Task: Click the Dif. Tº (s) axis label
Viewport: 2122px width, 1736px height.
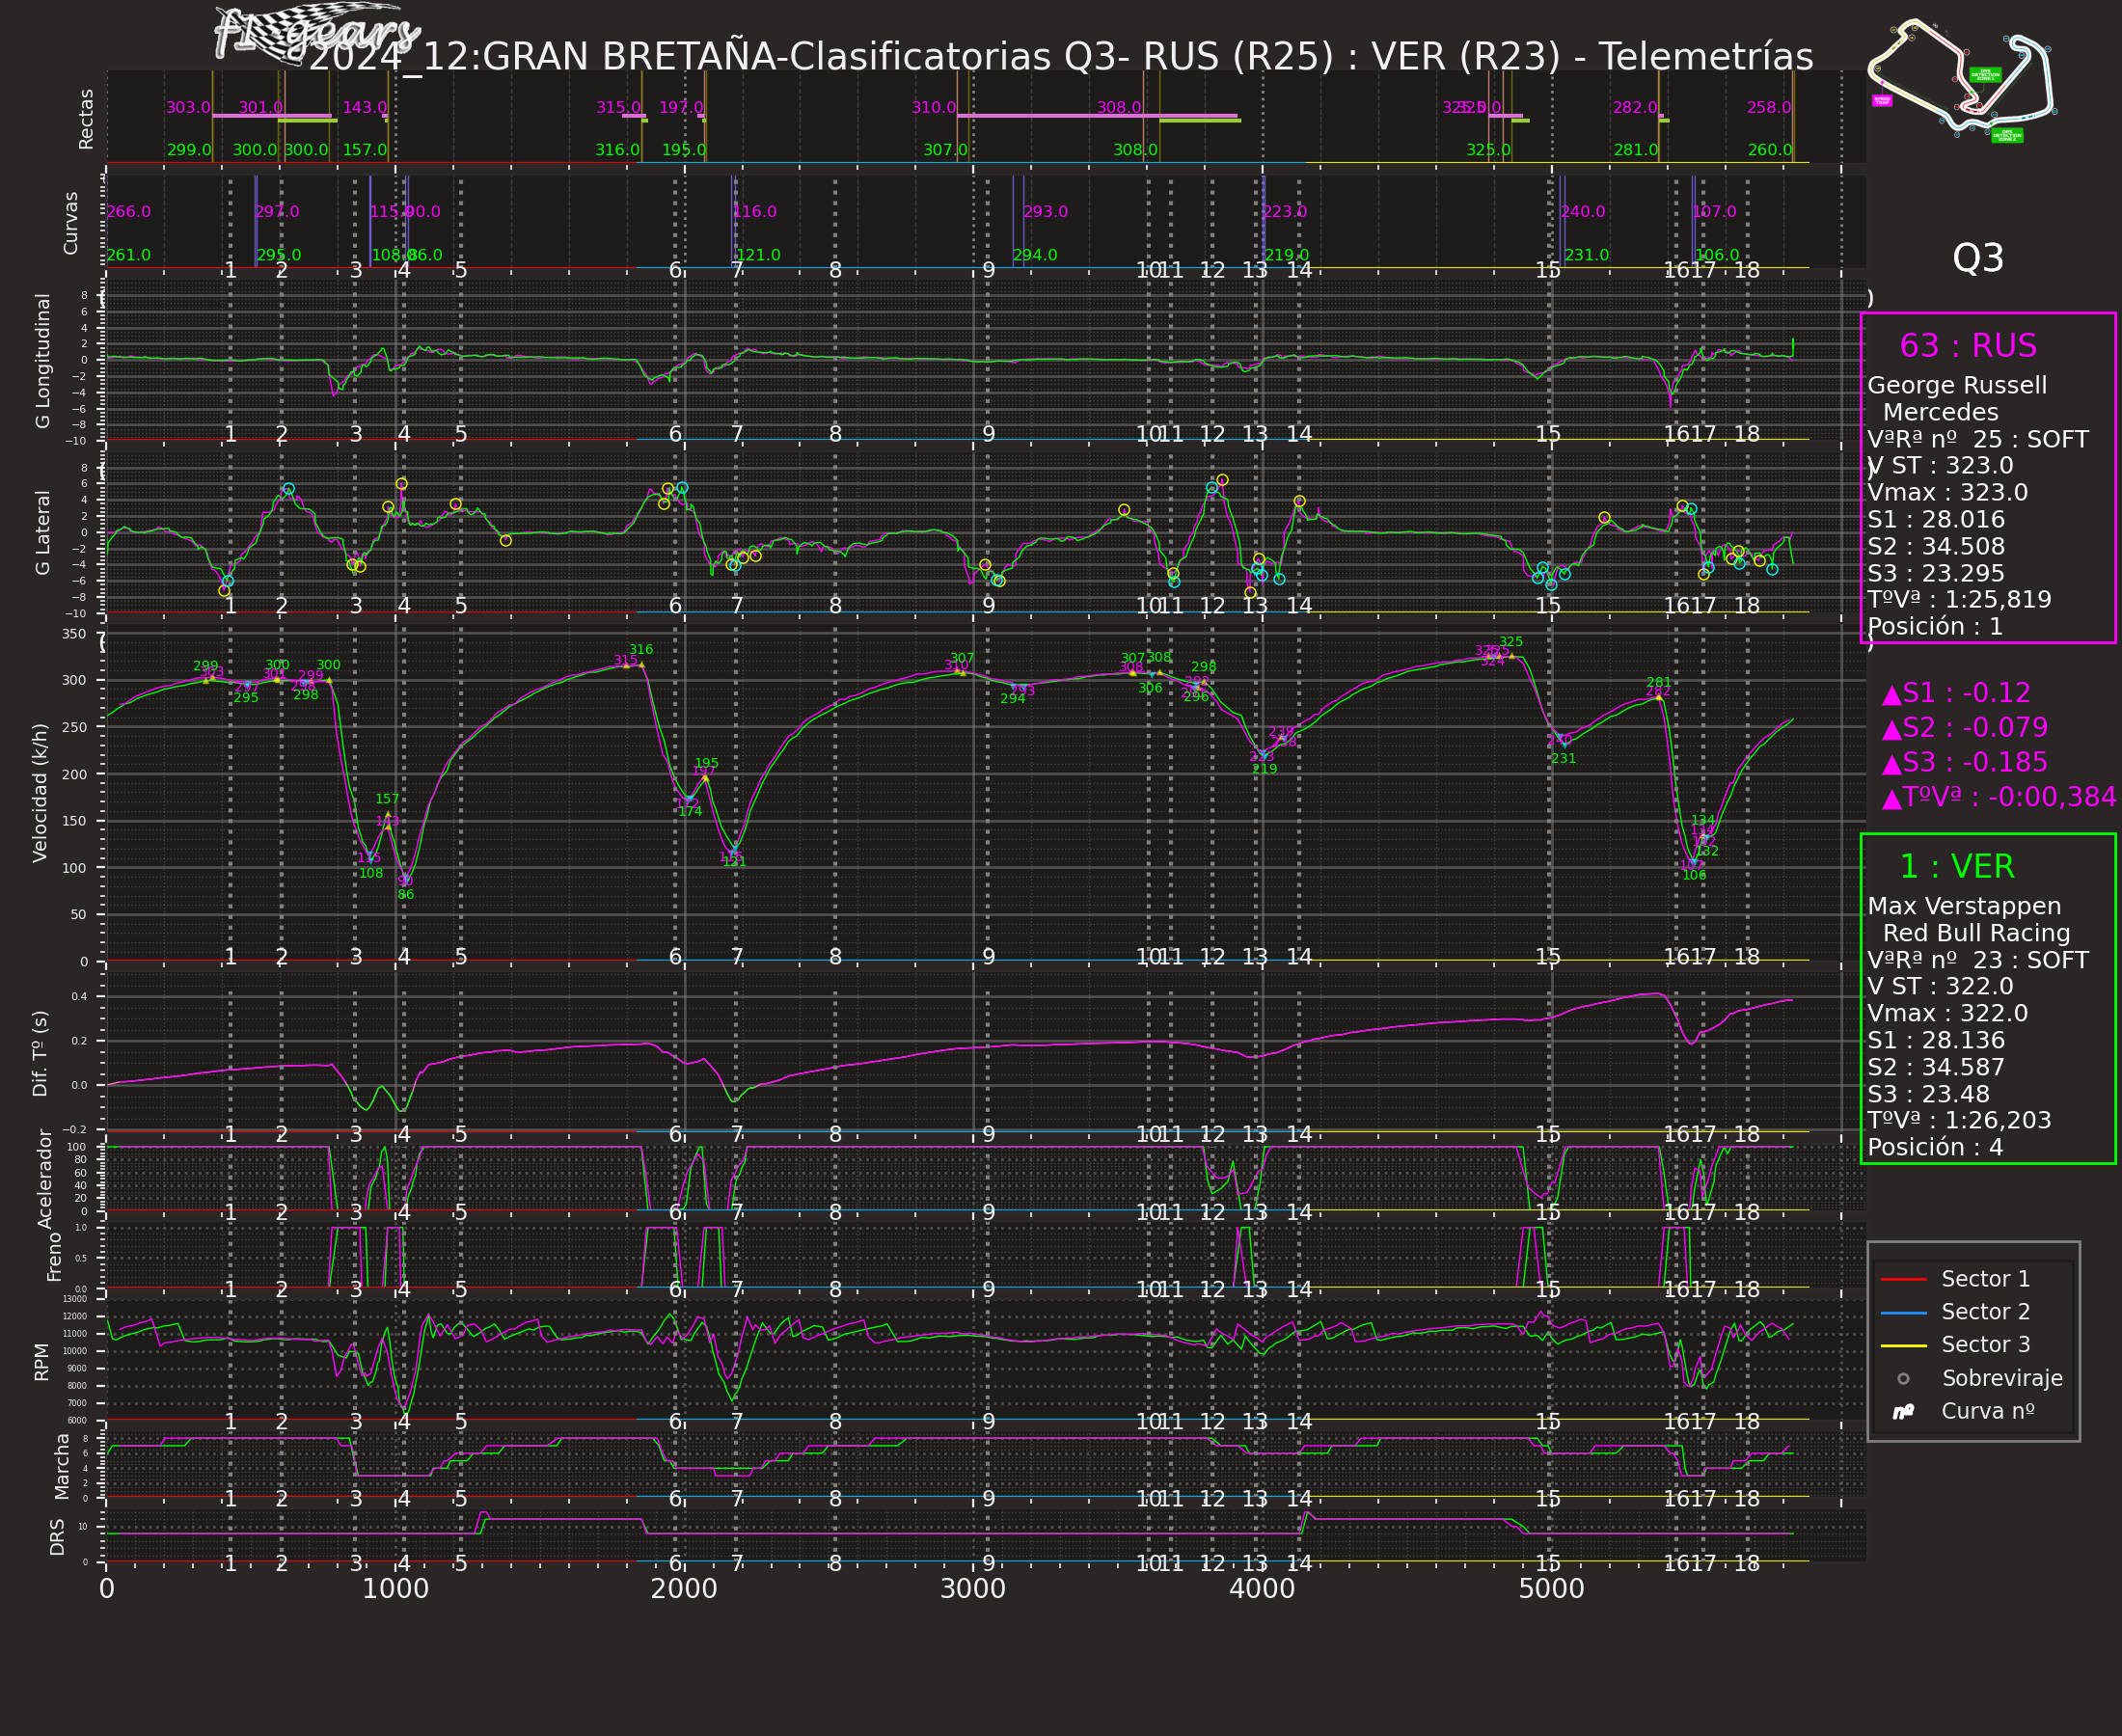Action: click(x=40, y=1053)
